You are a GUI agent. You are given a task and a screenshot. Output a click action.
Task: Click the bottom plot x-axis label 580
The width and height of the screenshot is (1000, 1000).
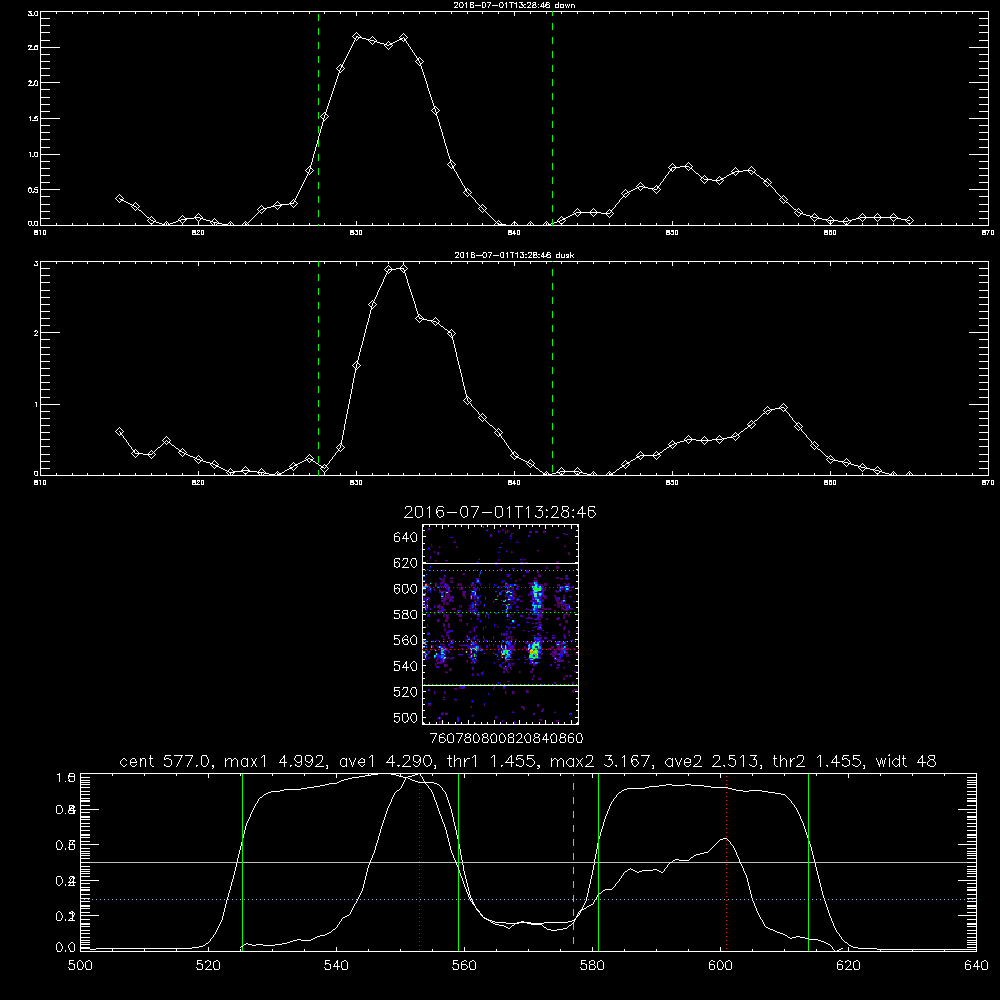(x=592, y=966)
